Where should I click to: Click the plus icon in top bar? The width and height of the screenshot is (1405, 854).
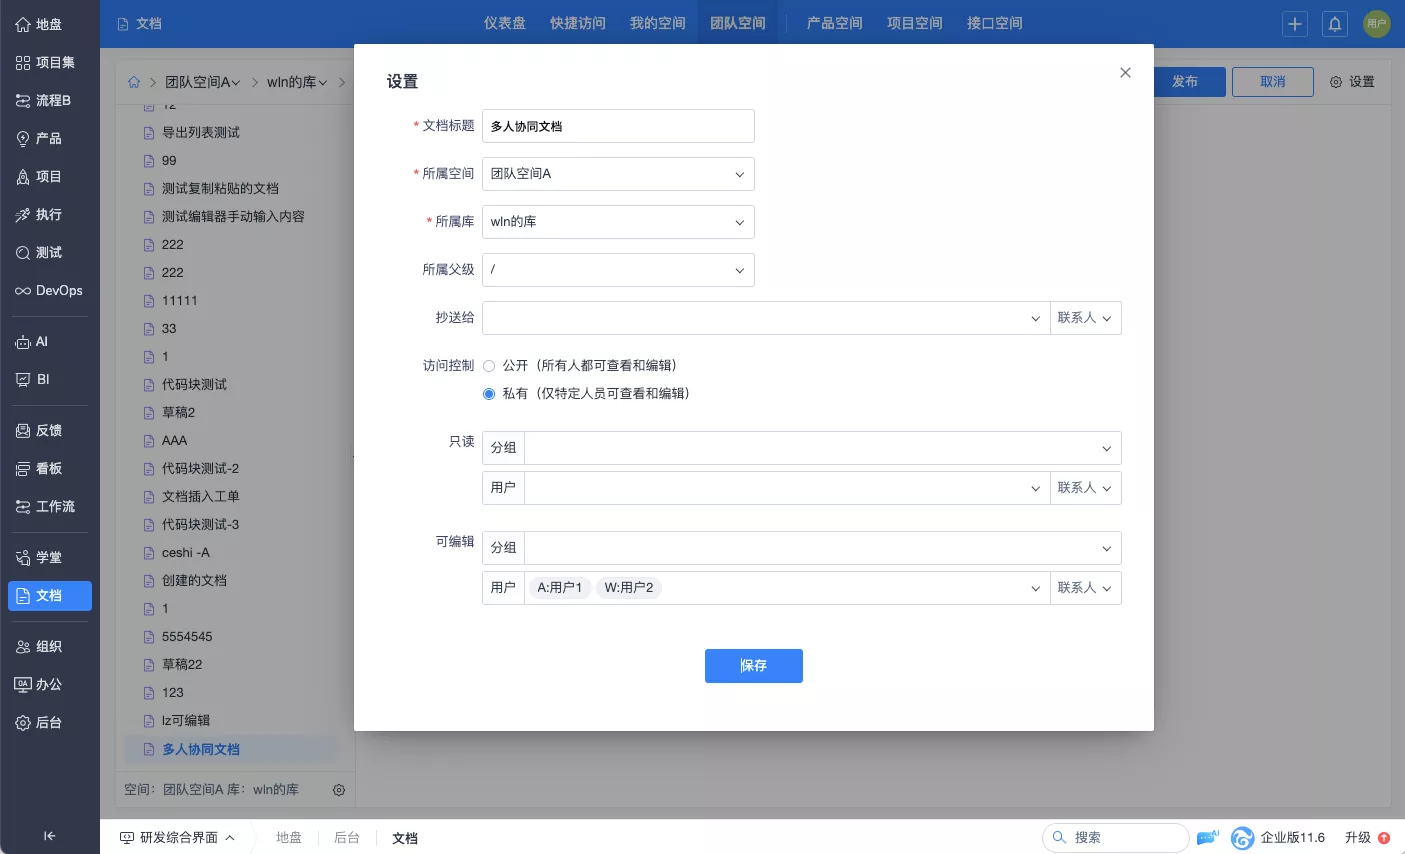[x=1295, y=24]
